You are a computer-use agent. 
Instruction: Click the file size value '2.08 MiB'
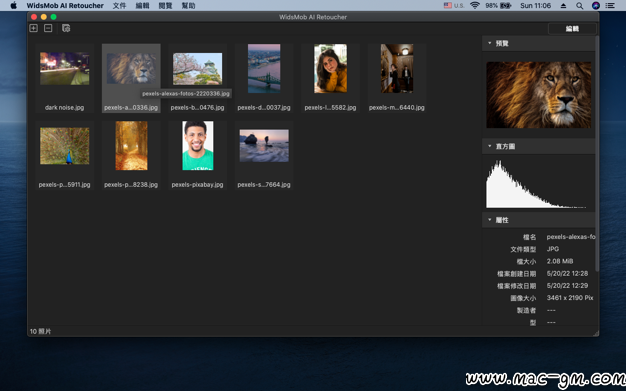(x=560, y=261)
